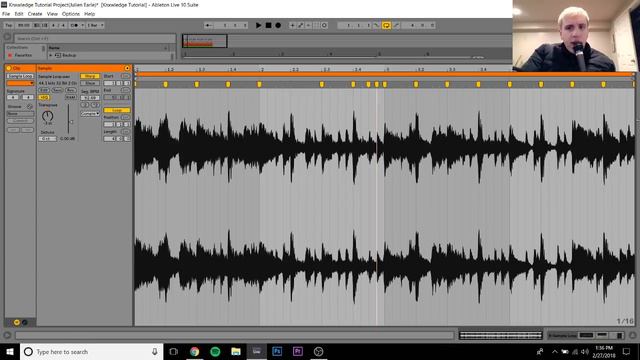Open the Complex warp mode dropdown
This screenshot has height=360, width=640.
(x=90, y=114)
